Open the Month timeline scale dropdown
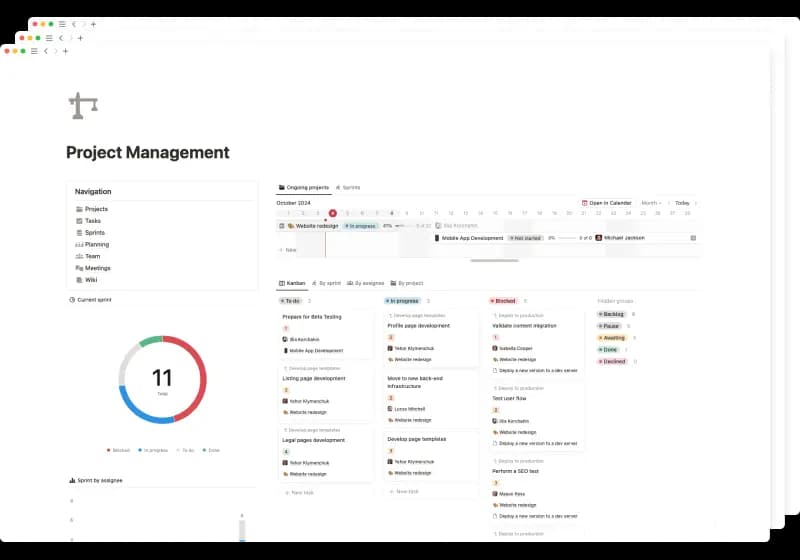800x560 pixels. [651, 203]
